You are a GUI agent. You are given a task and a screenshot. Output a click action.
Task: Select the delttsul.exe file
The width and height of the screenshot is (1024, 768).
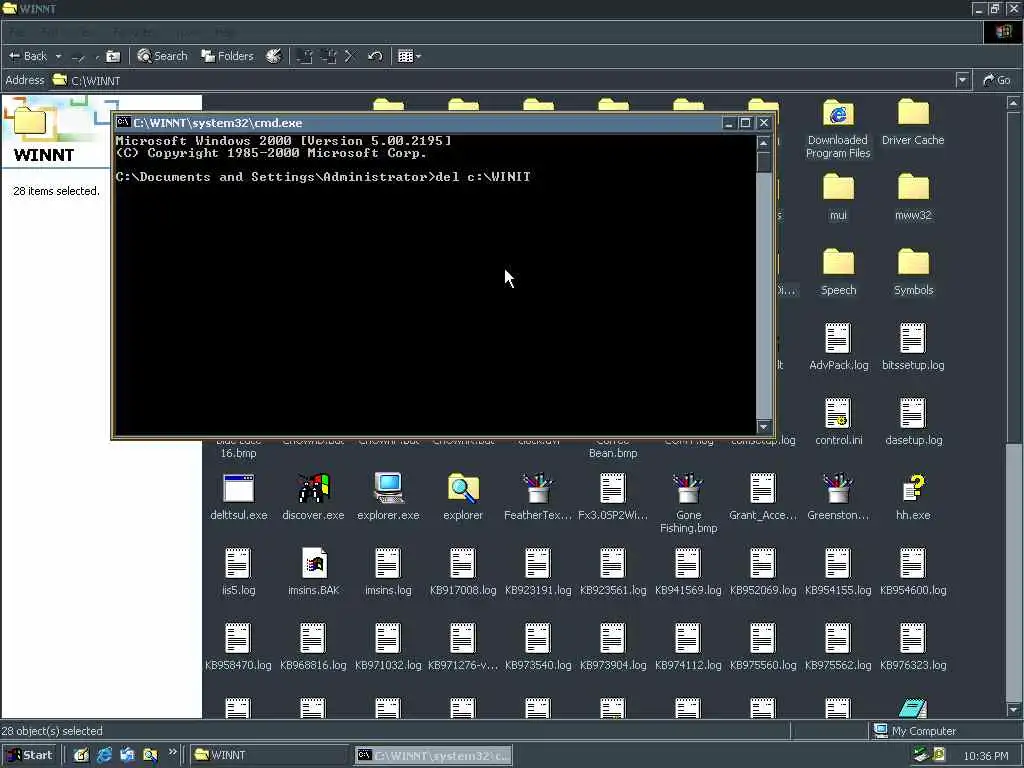[x=238, y=497]
